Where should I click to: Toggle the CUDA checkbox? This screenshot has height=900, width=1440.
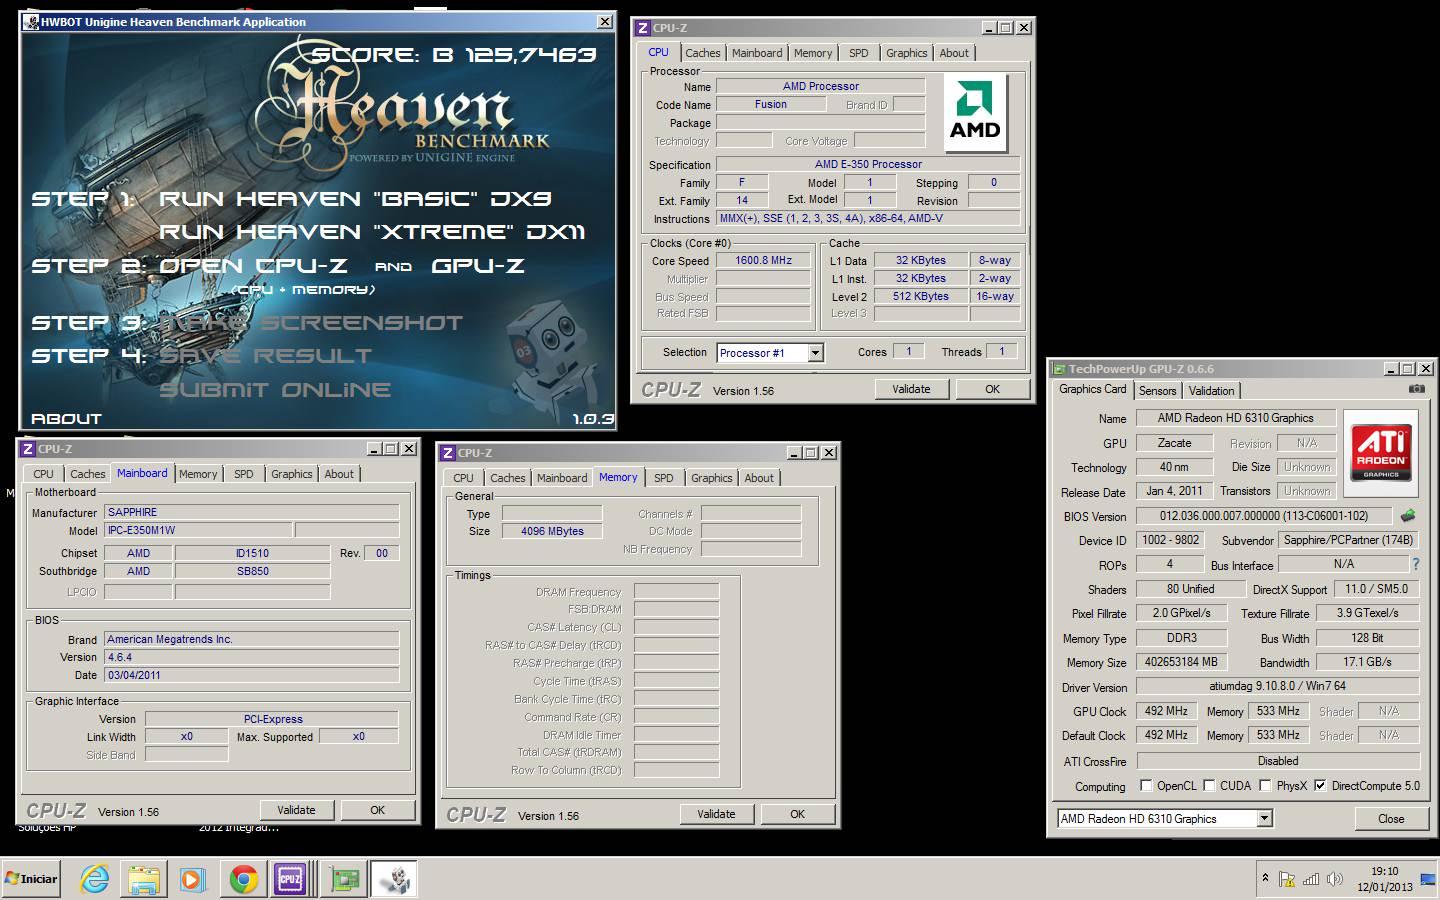pos(1209,786)
